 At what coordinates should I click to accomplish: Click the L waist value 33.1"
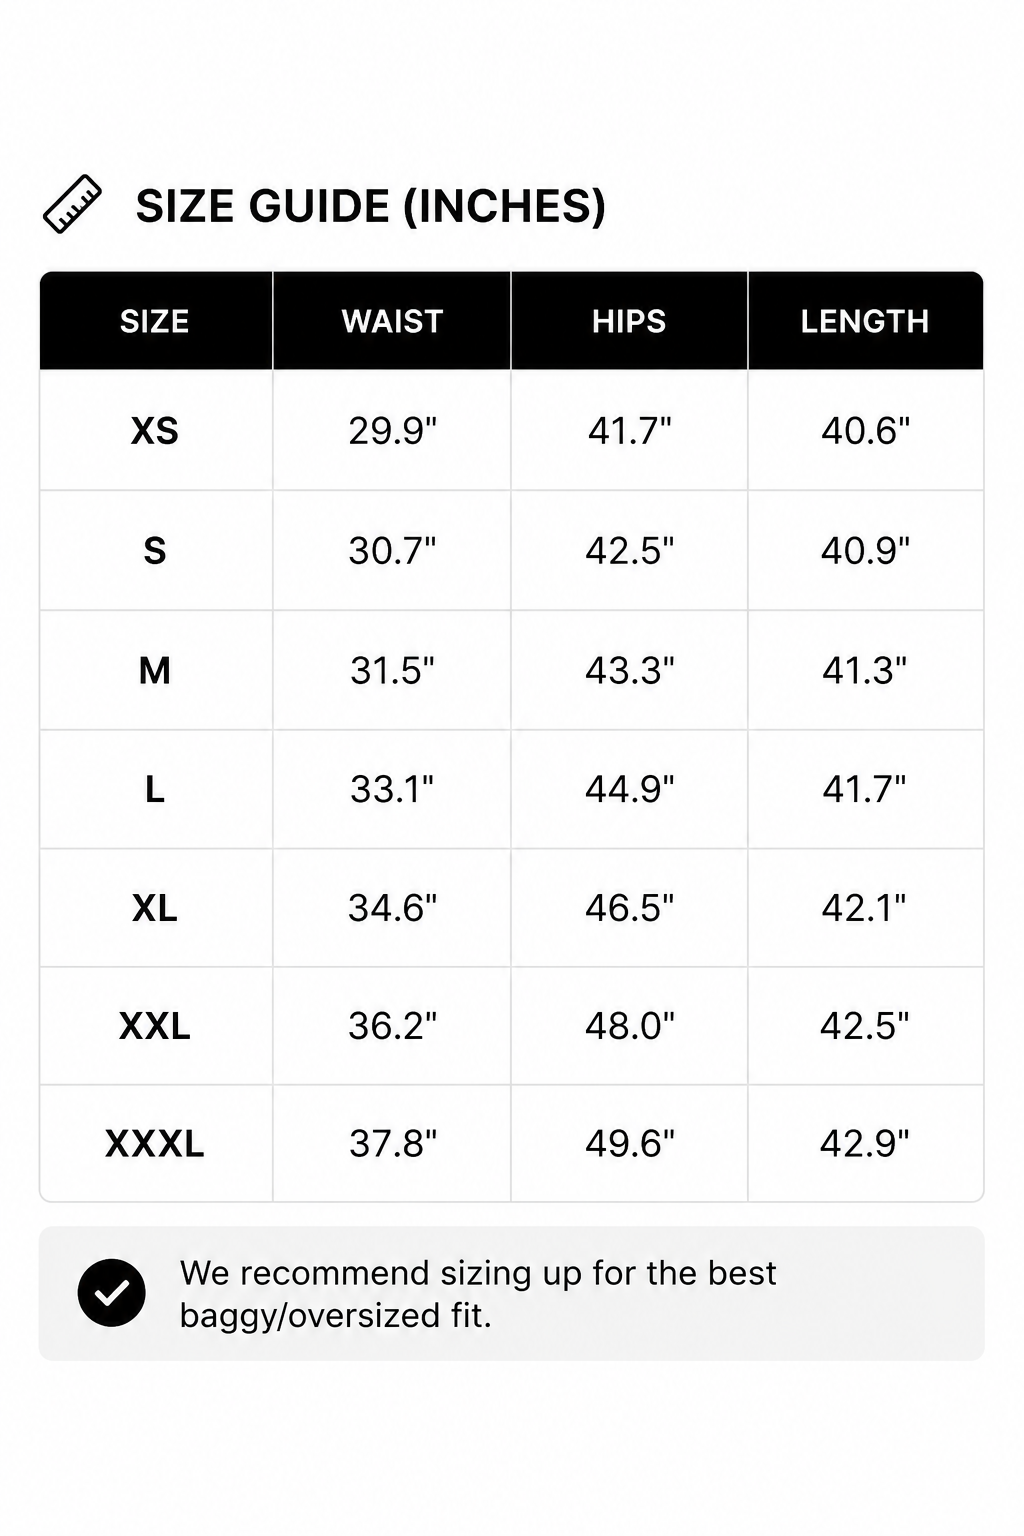coord(392,789)
